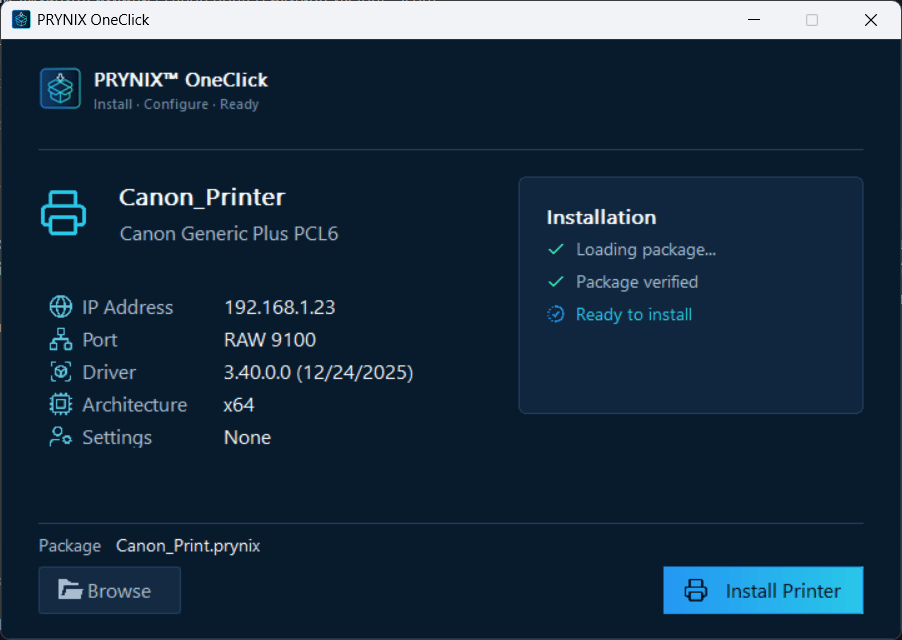Click the maximize button in the title bar
902x640 pixels.
[x=812, y=20]
